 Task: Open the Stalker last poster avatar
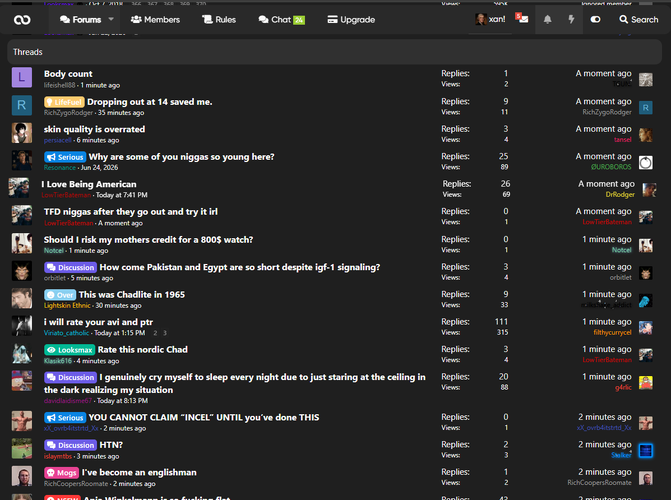pos(646,451)
